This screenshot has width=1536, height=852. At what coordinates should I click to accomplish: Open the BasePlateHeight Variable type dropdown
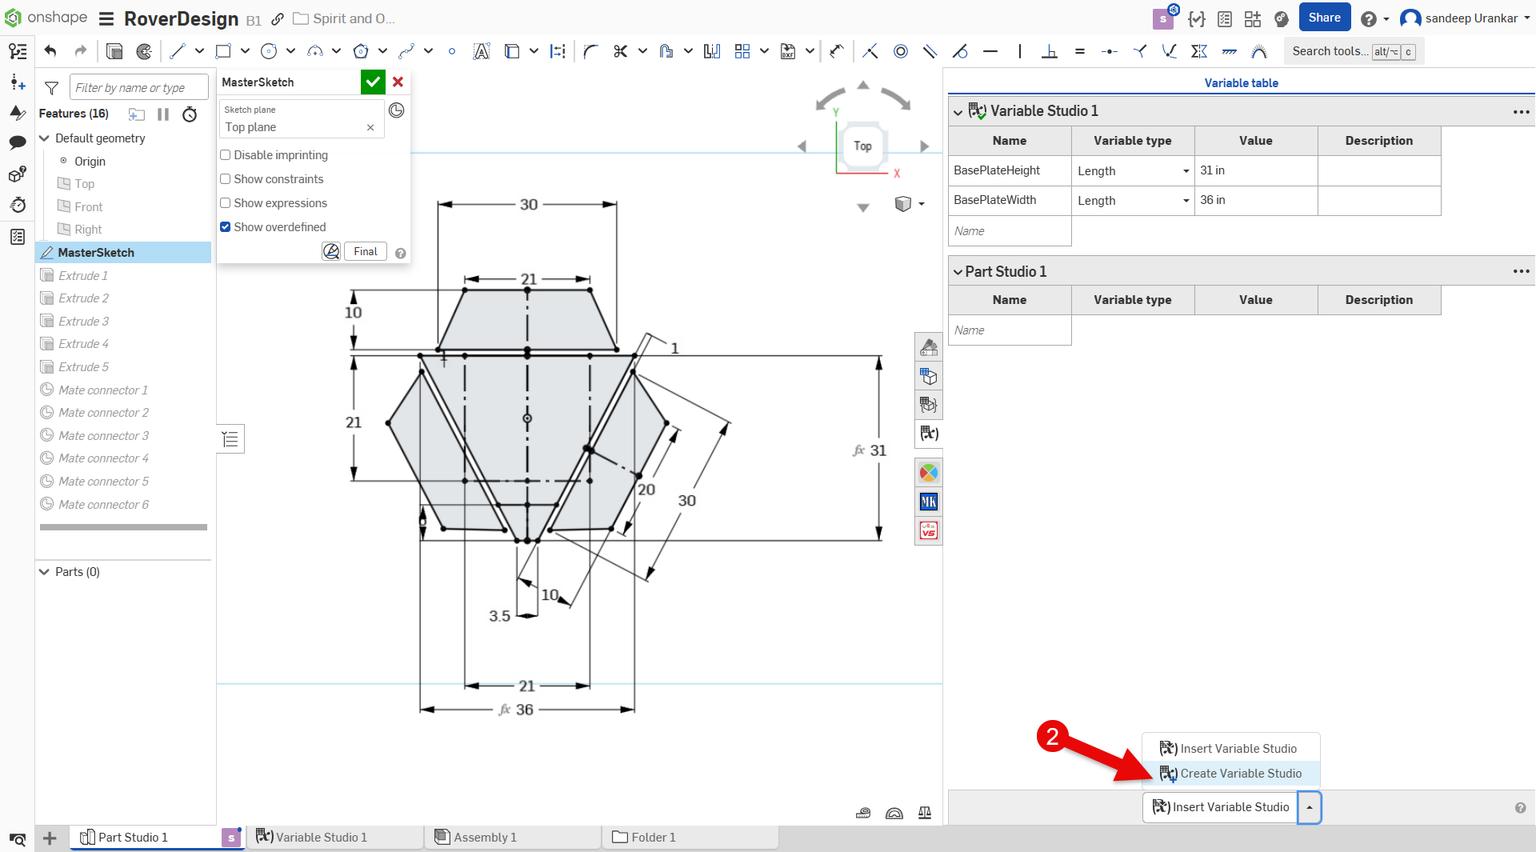[1185, 170]
